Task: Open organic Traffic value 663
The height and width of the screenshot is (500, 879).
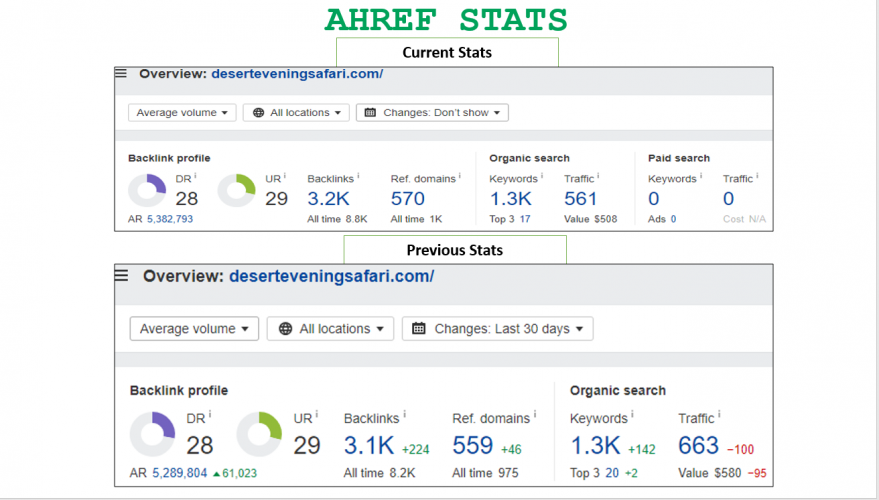Action: point(698,446)
